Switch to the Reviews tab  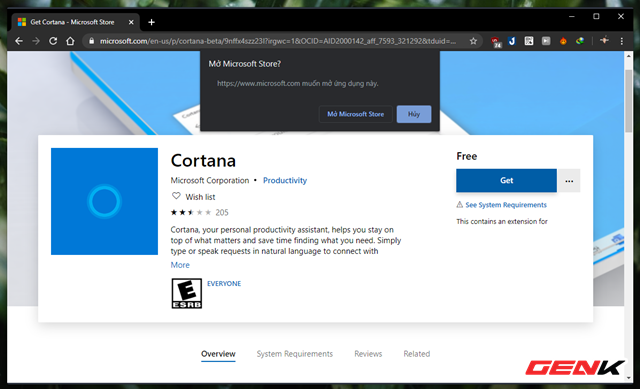pyautogui.click(x=368, y=354)
